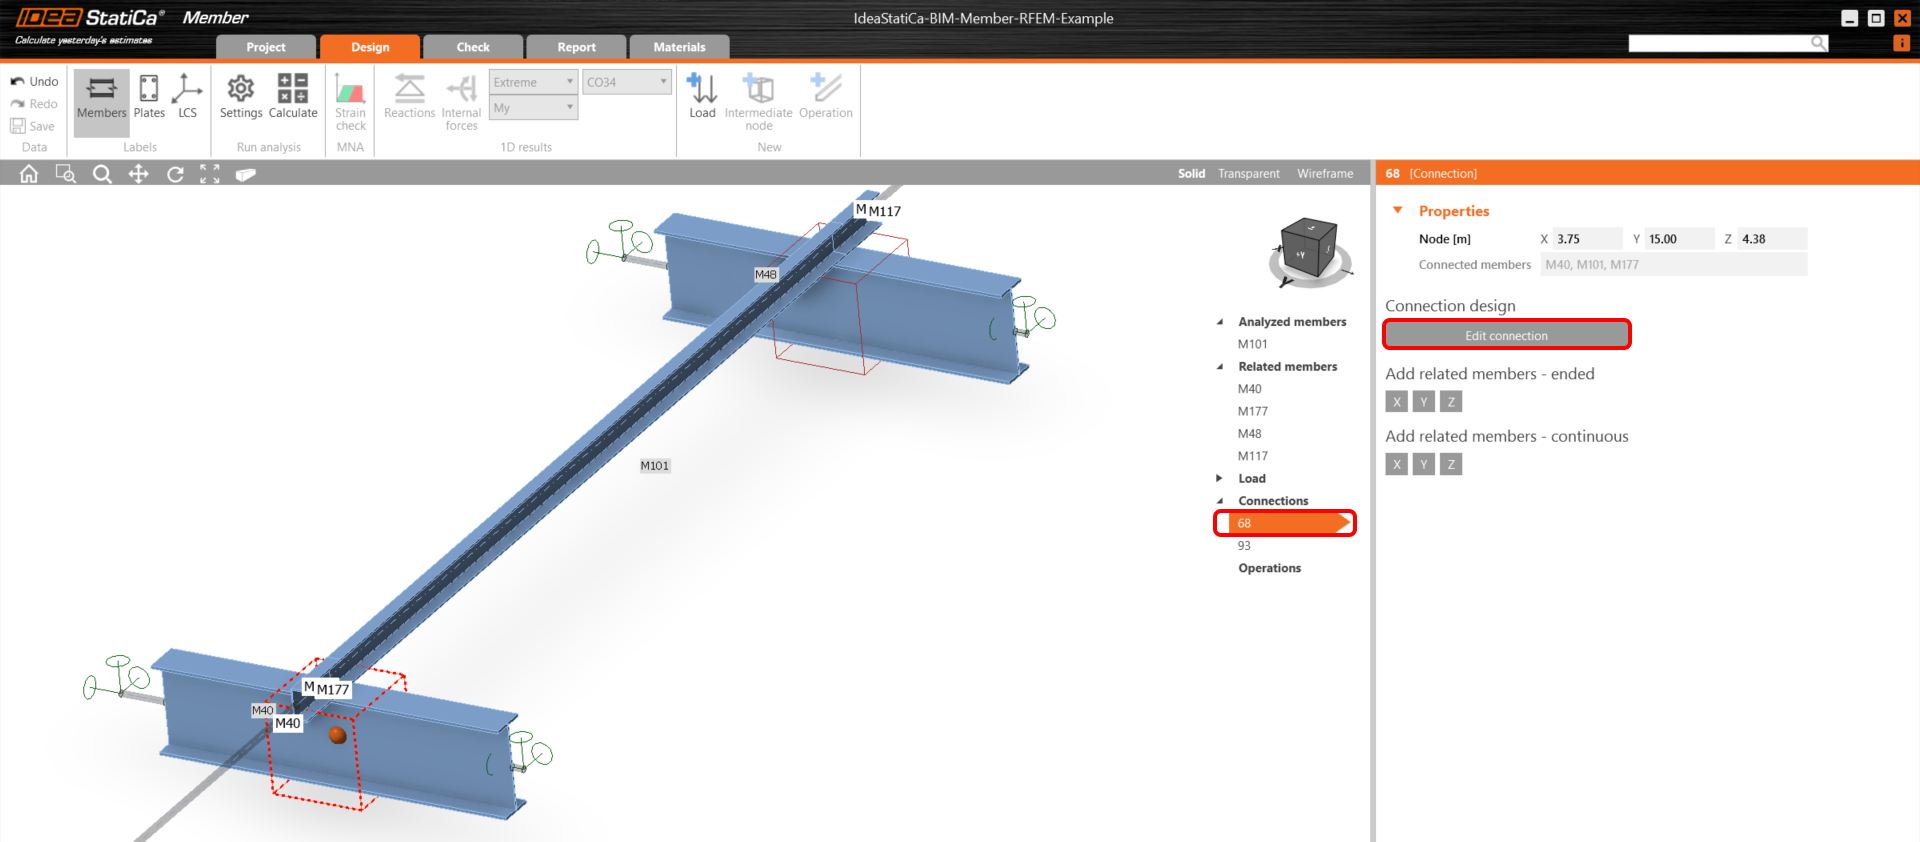The height and width of the screenshot is (842, 1920).
Task: Click the rotate view icon
Action: [x=175, y=174]
